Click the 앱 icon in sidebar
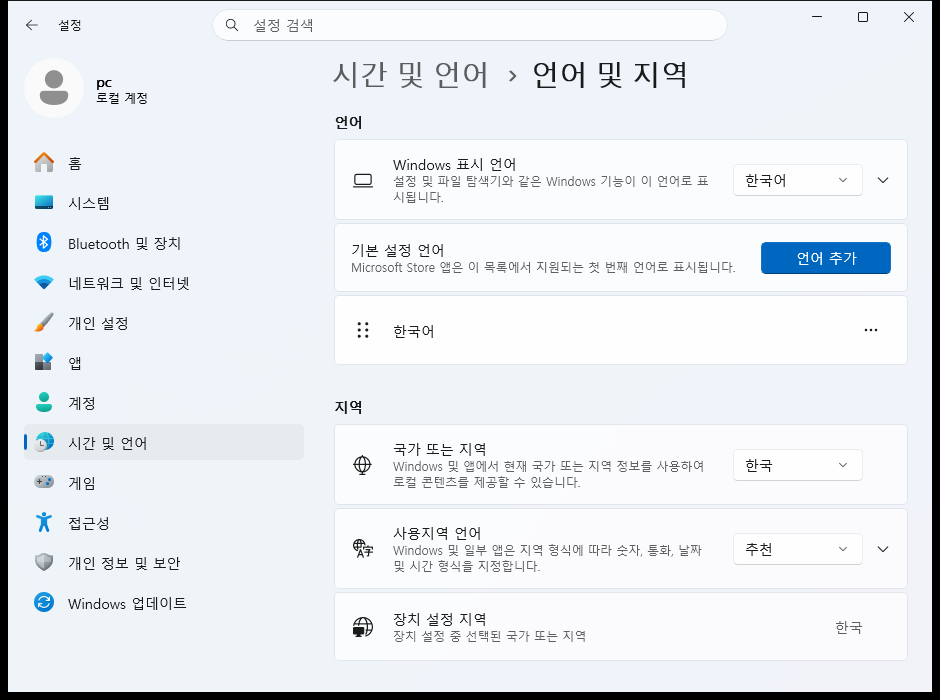 pyautogui.click(x=44, y=362)
